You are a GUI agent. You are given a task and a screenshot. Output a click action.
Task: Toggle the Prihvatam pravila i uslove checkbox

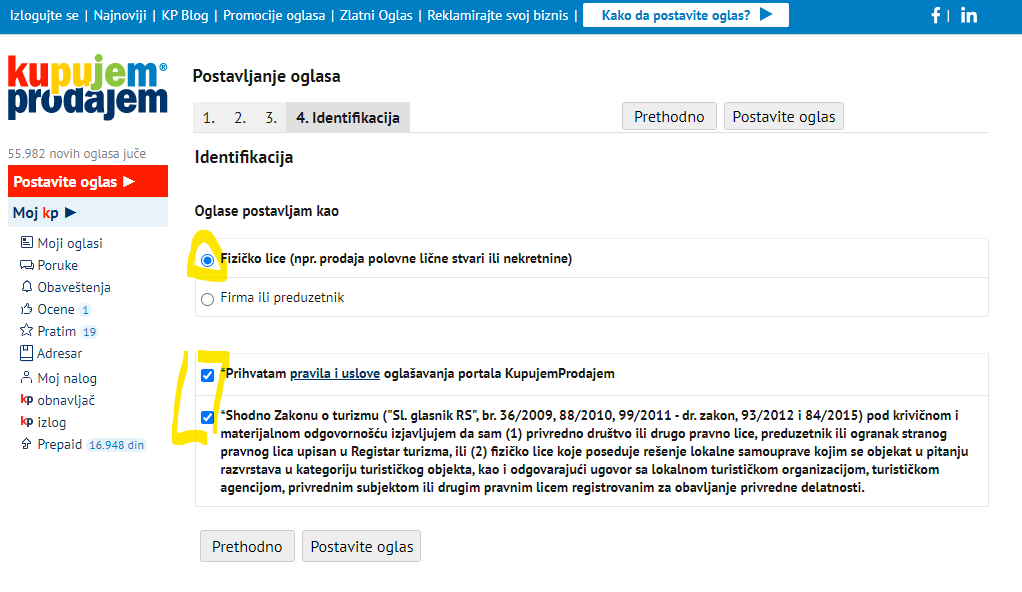coord(207,375)
